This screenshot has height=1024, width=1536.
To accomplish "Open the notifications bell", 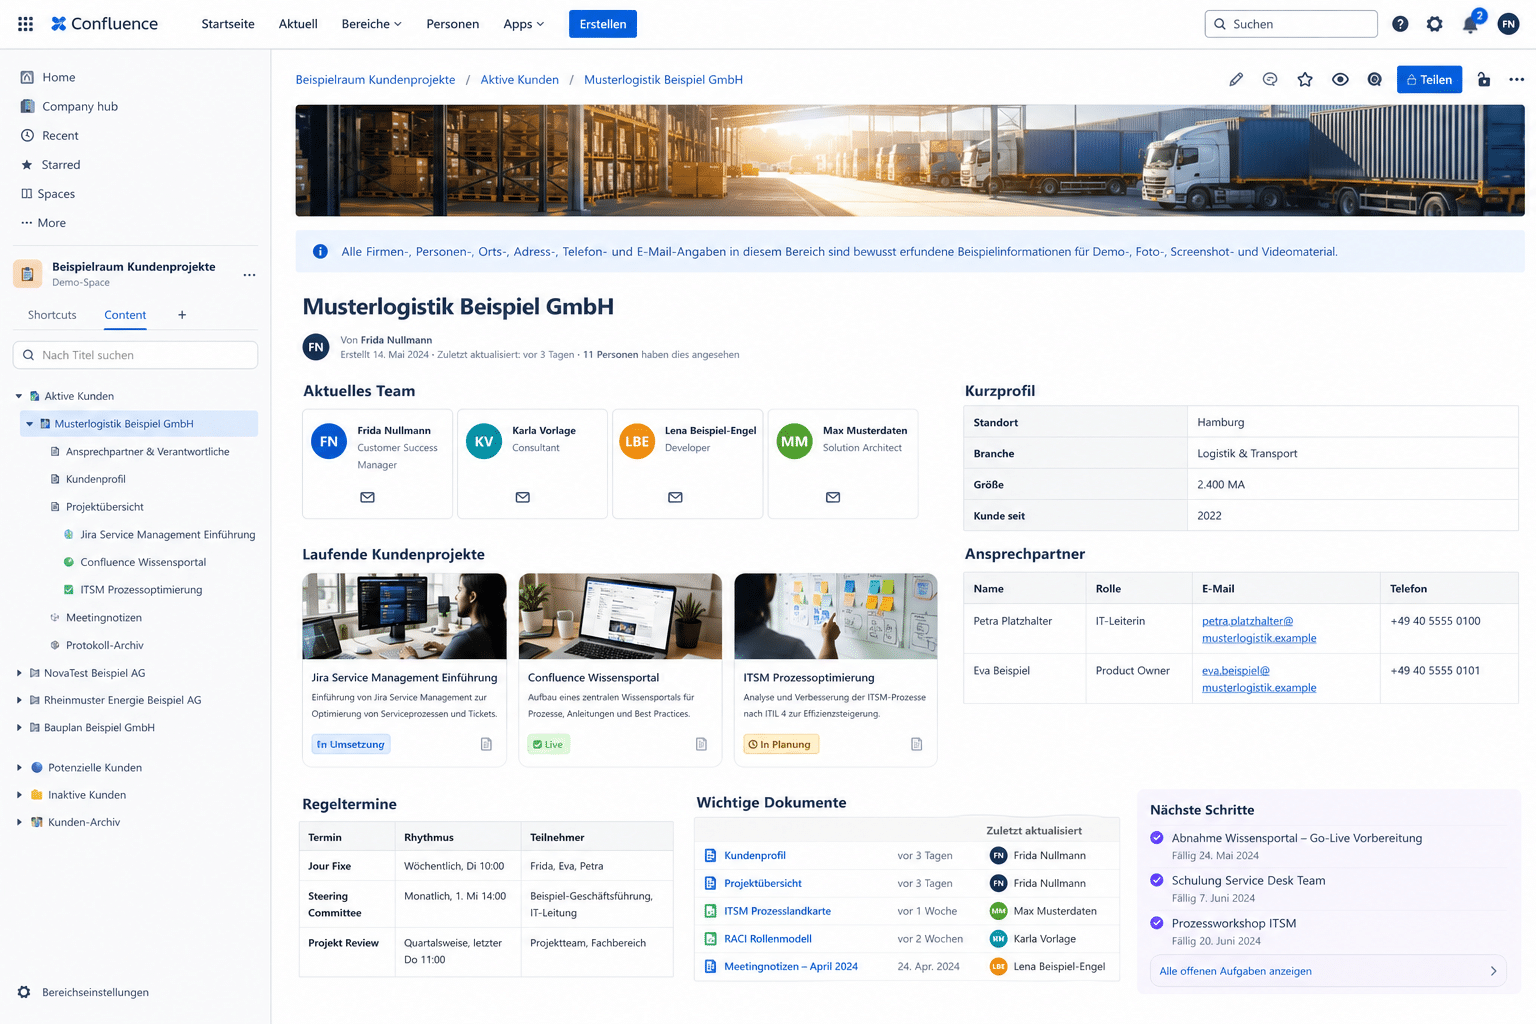I will pos(1470,24).
